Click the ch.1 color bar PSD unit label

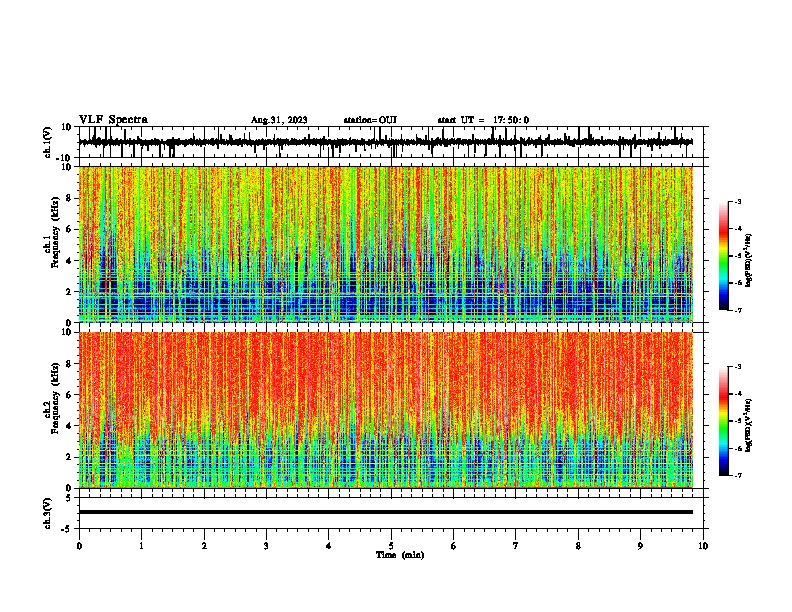pos(748,261)
